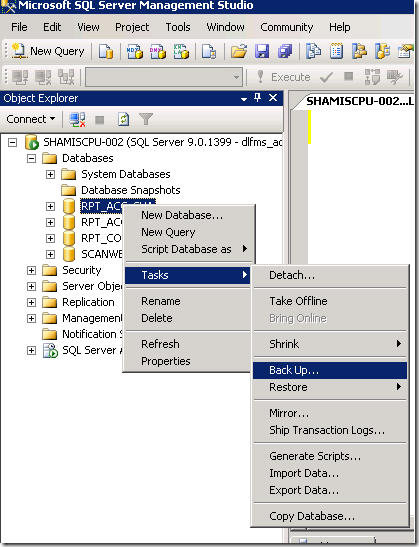Select Copy Database... menu entry
Image resolution: width=419 pixels, height=547 pixels.
[x=330, y=516]
